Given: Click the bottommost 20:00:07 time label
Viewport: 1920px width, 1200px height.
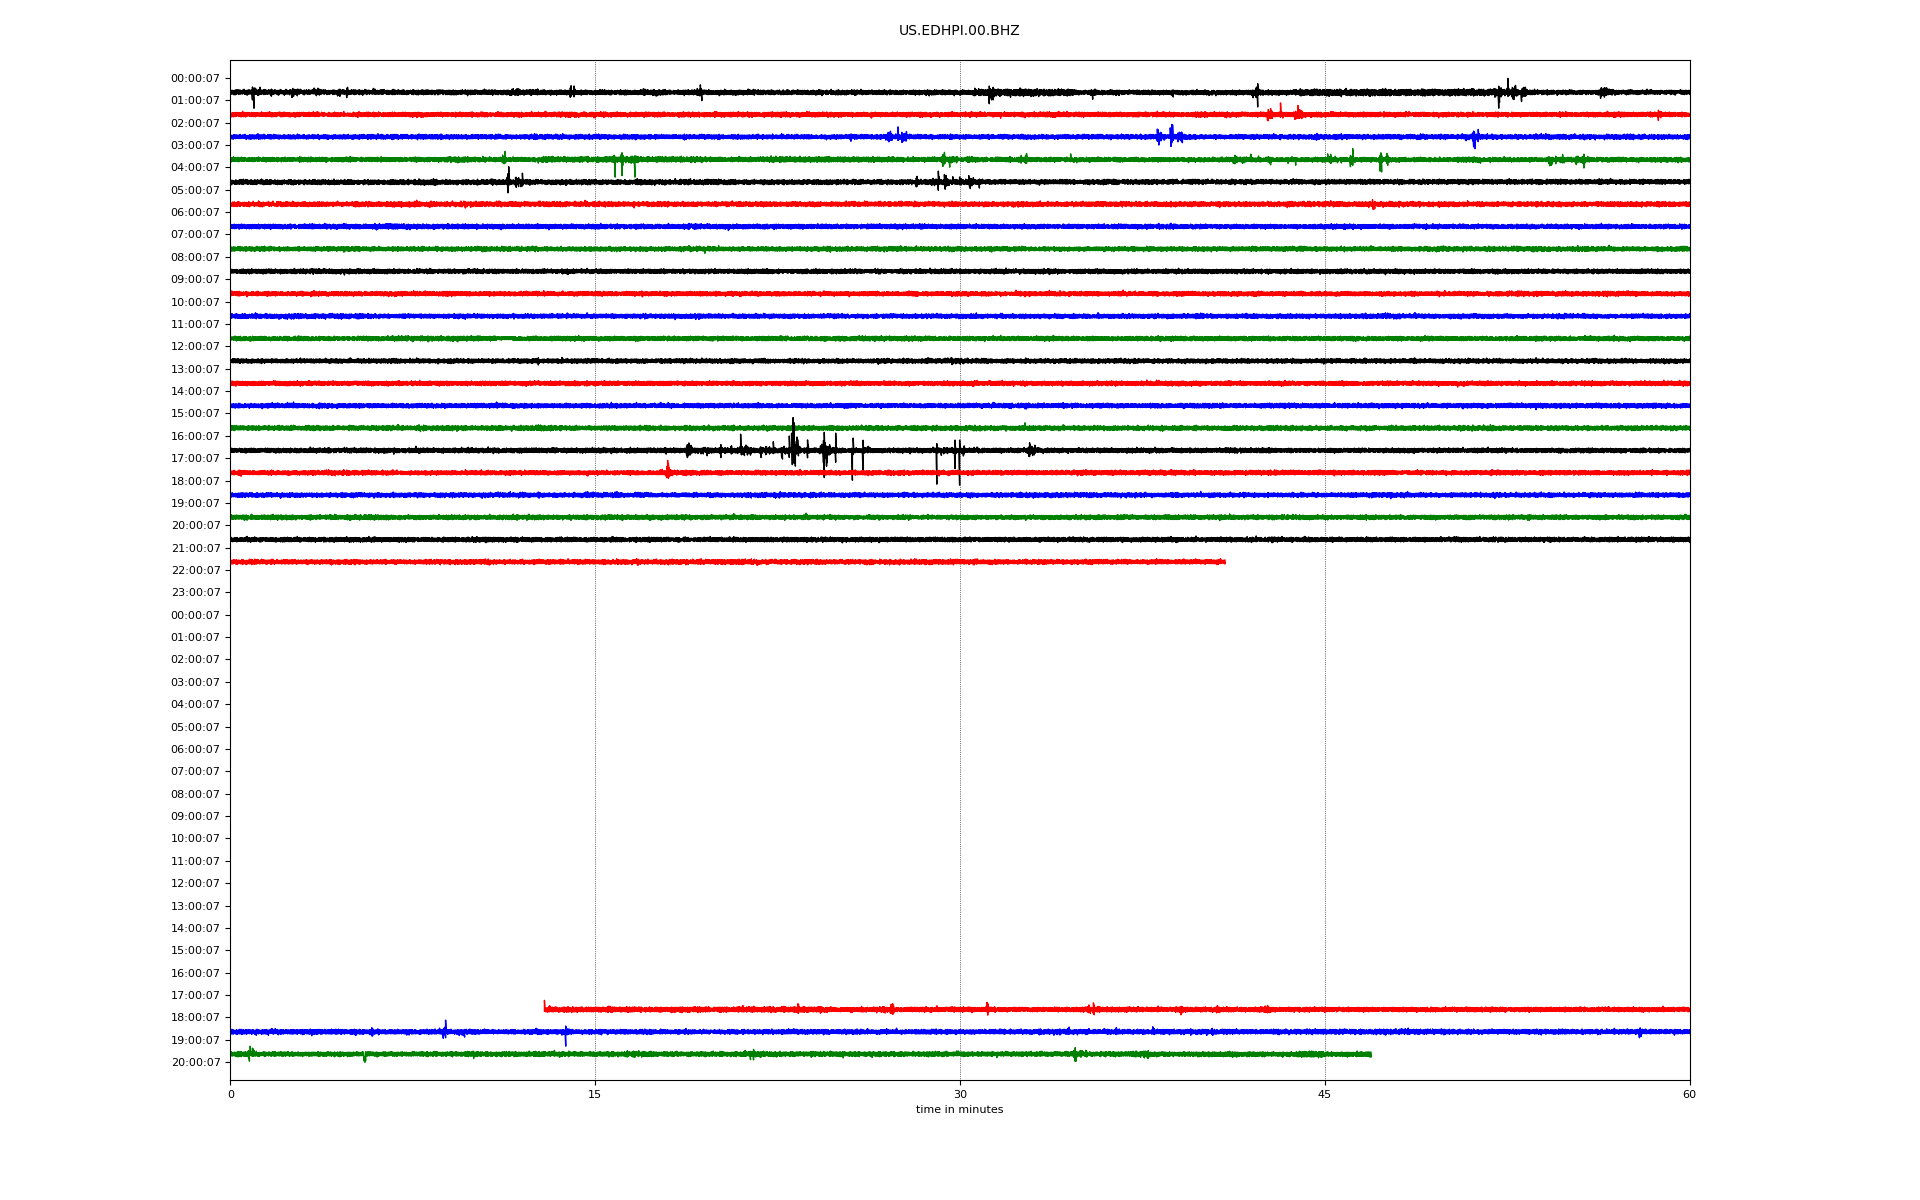Looking at the screenshot, I should [195, 1062].
